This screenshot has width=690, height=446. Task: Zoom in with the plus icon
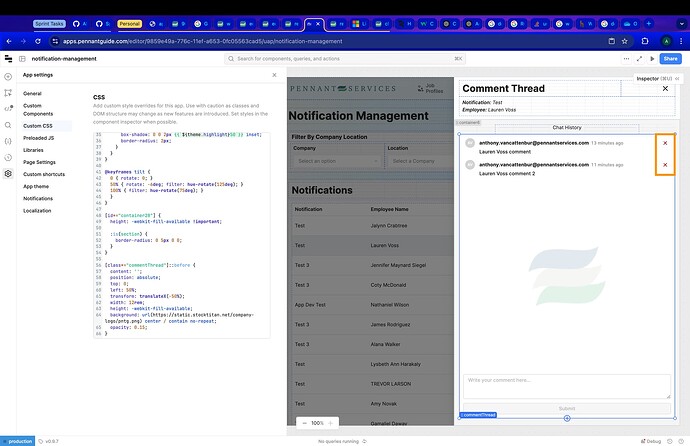330,423
